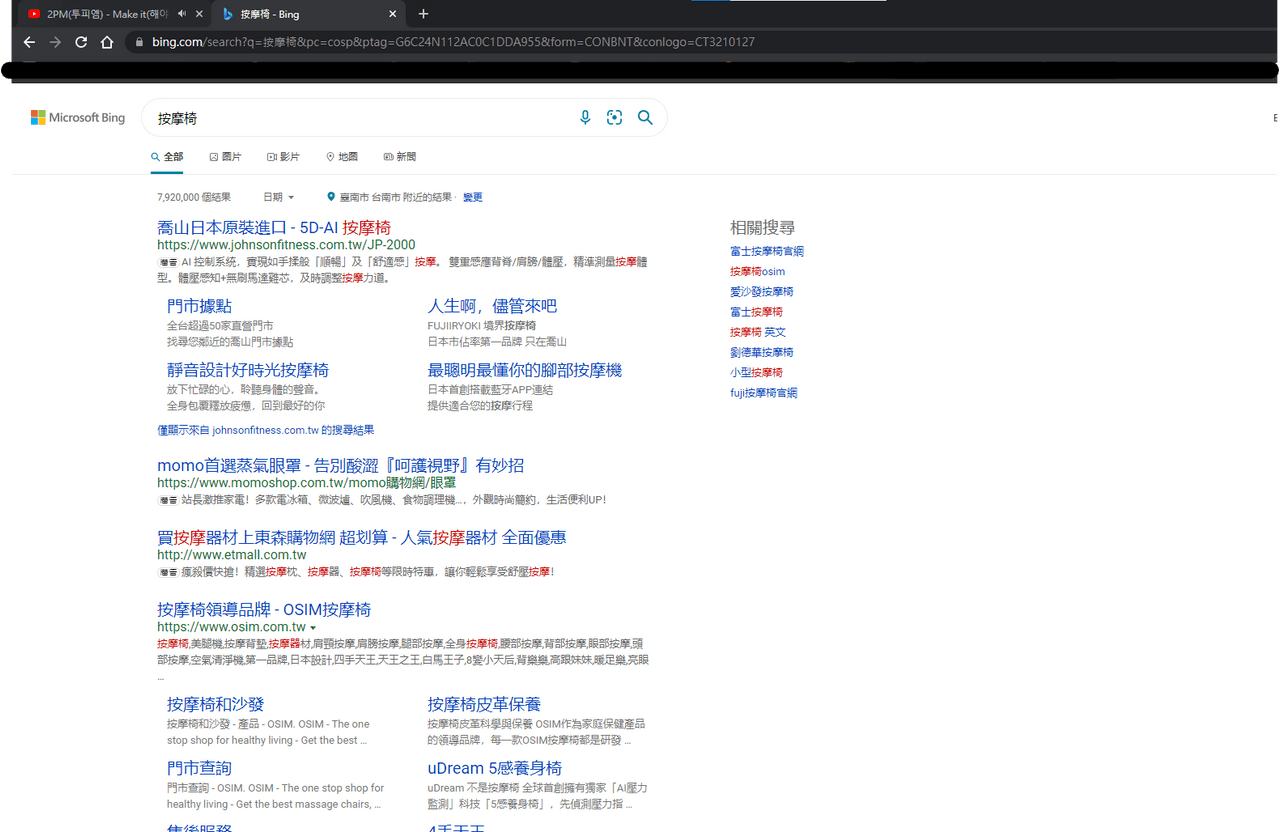
Task: Search related term 劉德華按摩椅
Action: [x=762, y=352]
